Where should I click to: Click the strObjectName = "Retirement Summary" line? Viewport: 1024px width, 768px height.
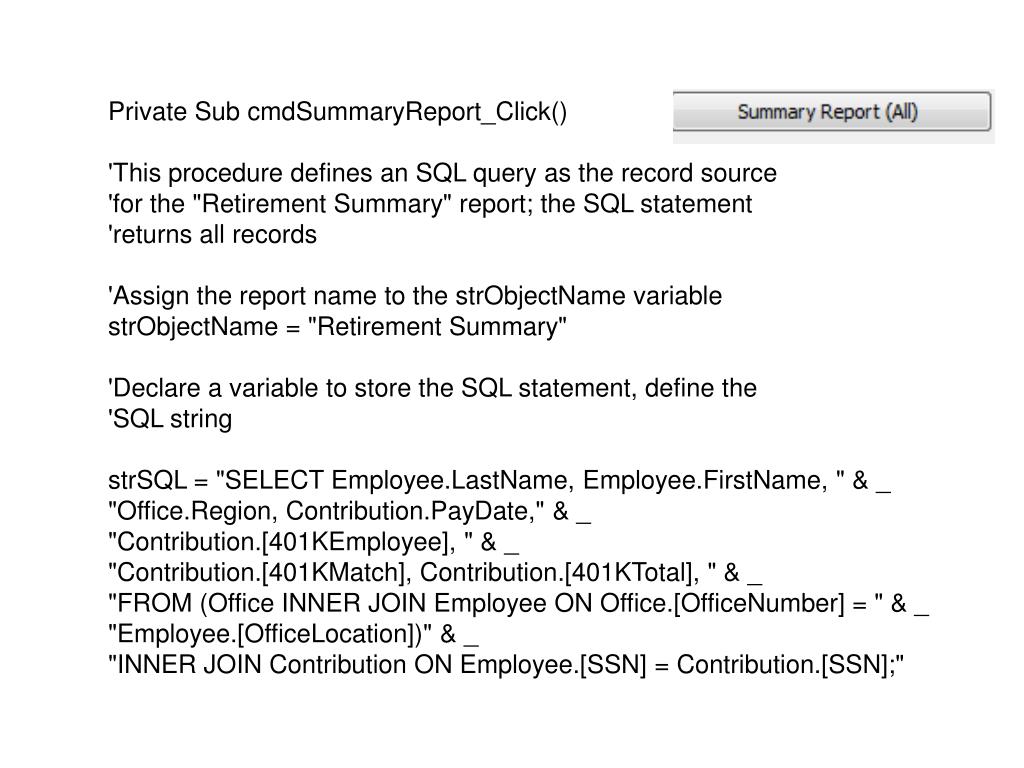coord(337,327)
